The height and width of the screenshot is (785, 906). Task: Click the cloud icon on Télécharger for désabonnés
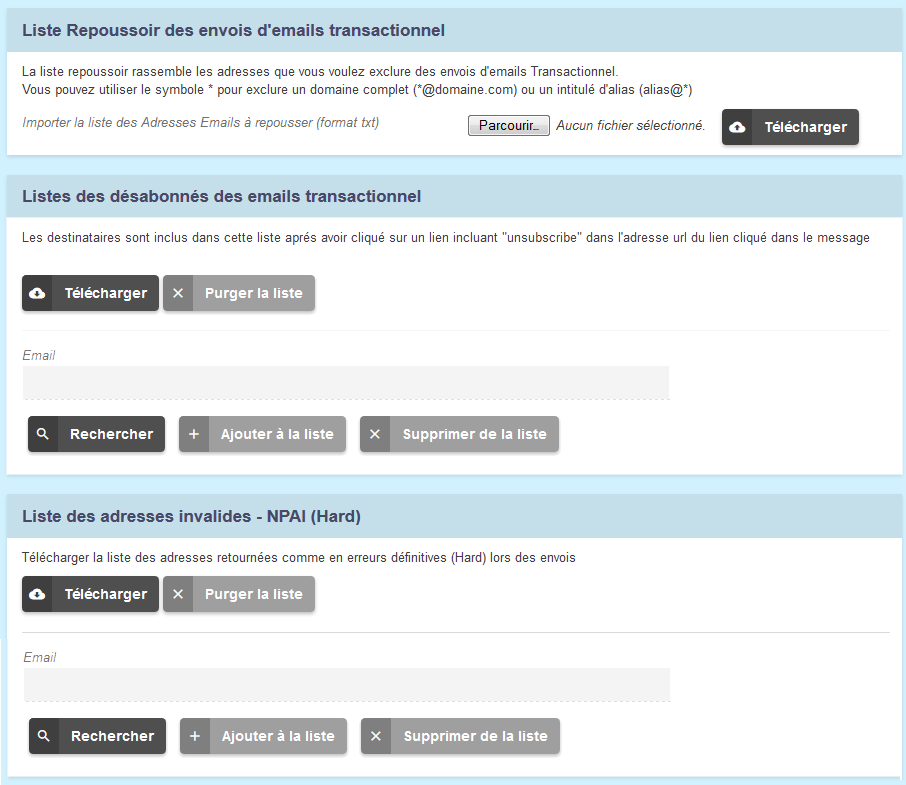[x=38, y=293]
